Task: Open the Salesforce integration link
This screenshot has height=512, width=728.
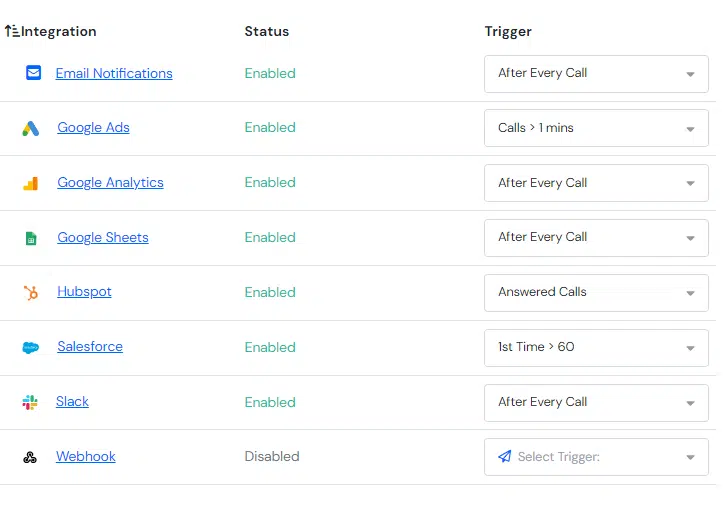Action: coord(90,346)
